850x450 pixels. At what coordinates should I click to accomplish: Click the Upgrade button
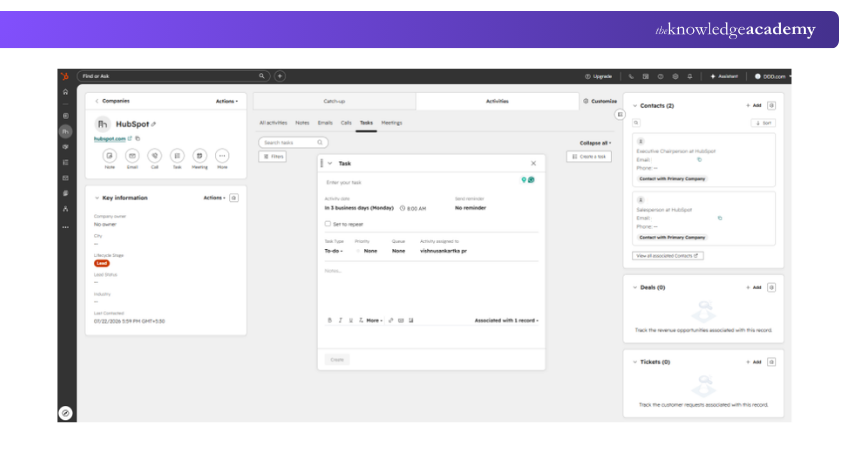click(x=598, y=76)
